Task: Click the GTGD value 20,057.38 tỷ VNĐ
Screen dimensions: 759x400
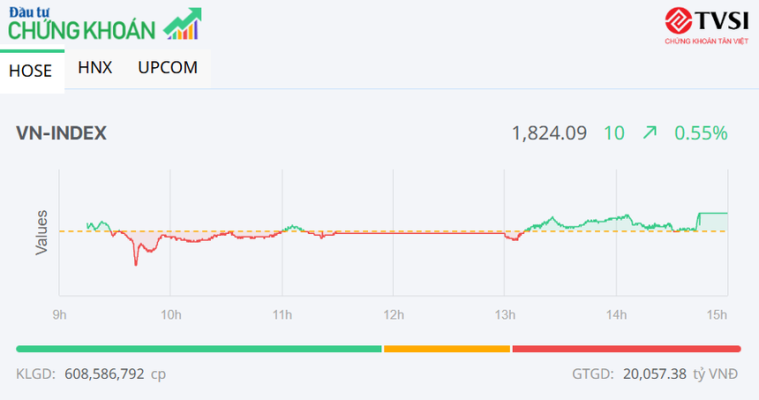Action: [680, 373]
